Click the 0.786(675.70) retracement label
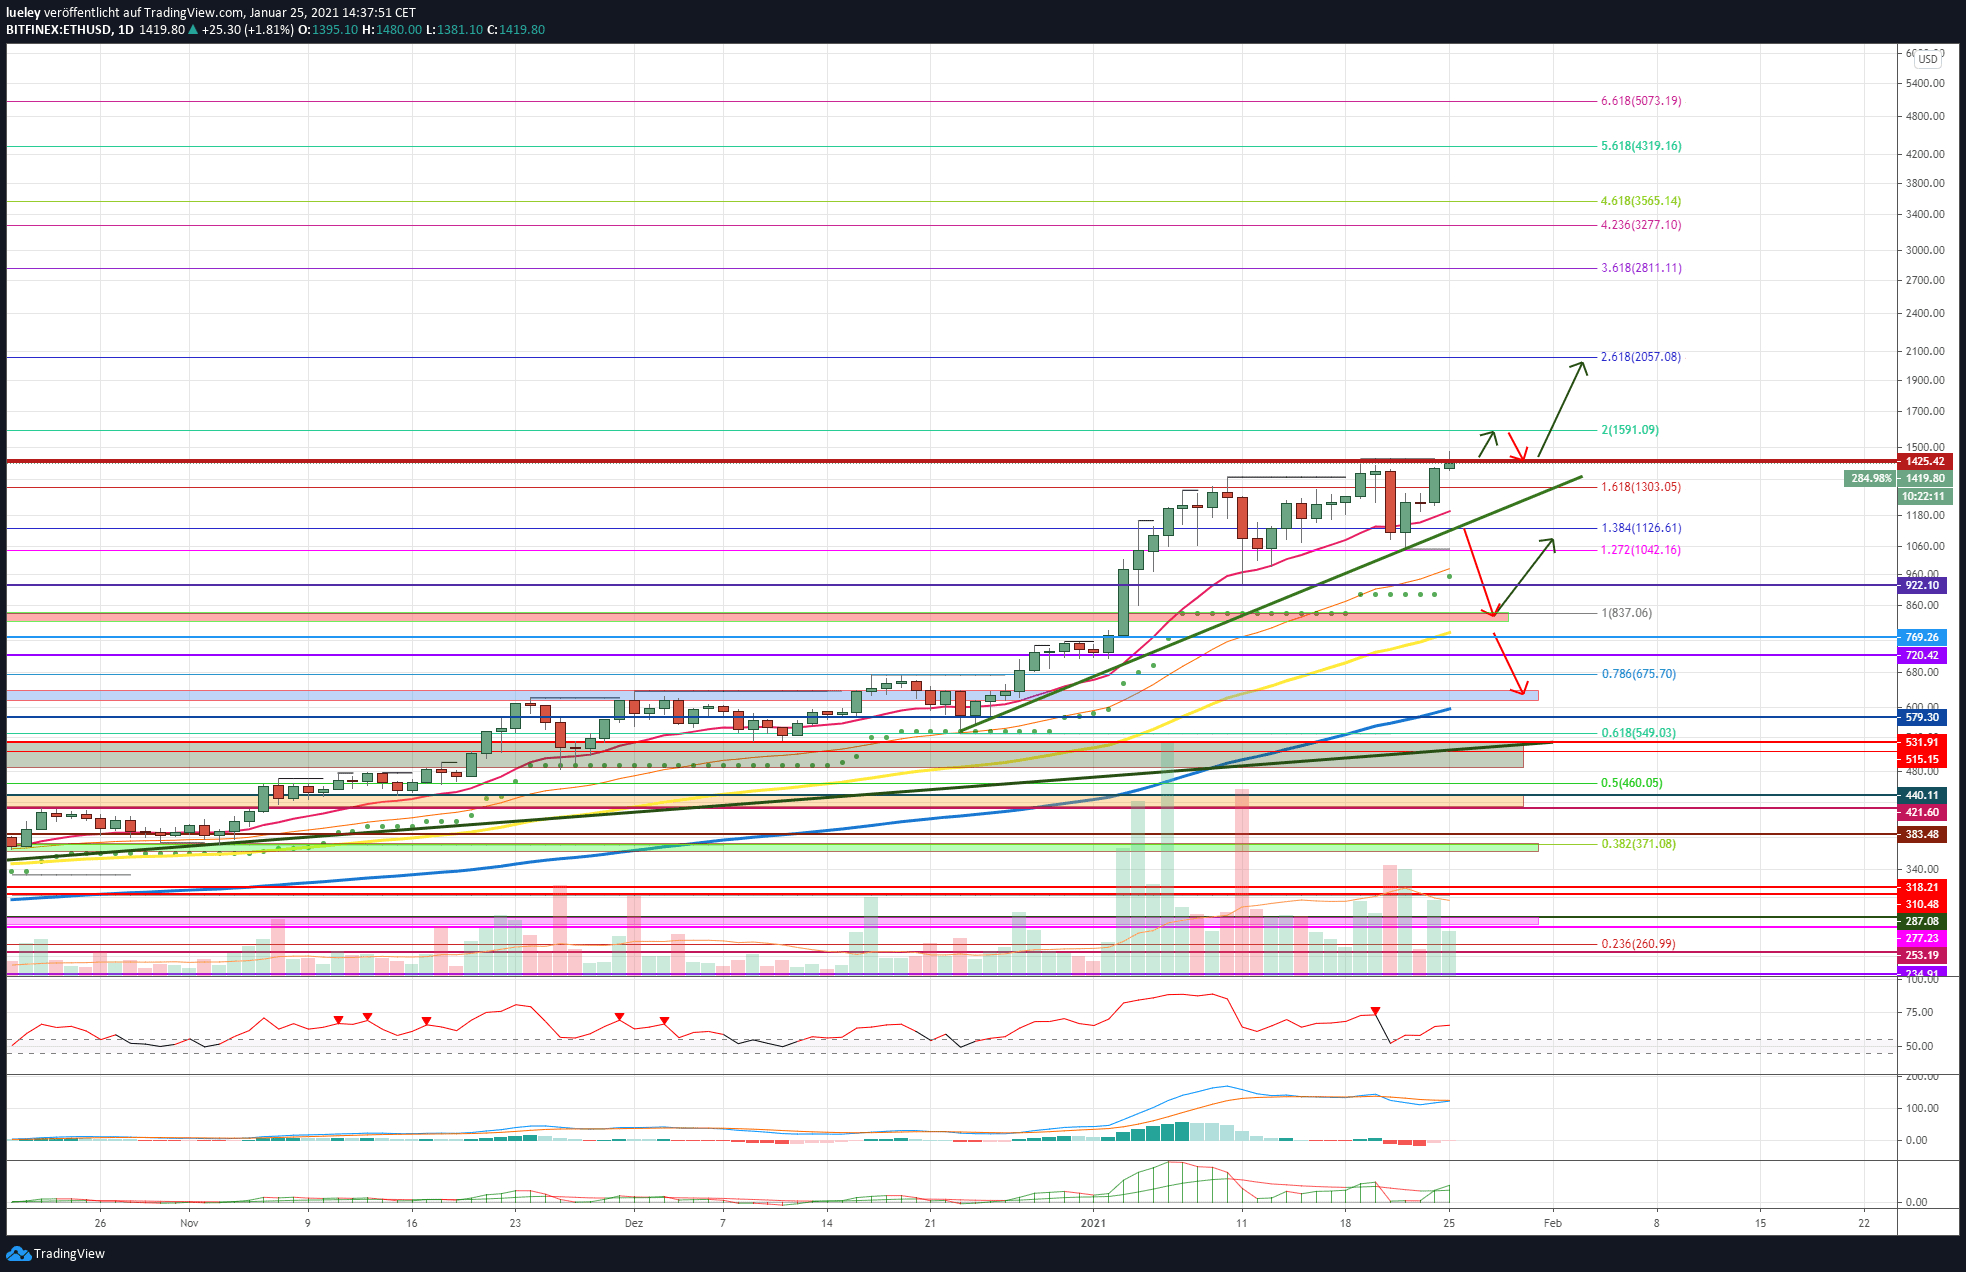This screenshot has height=1272, width=1966. [1639, 674]
